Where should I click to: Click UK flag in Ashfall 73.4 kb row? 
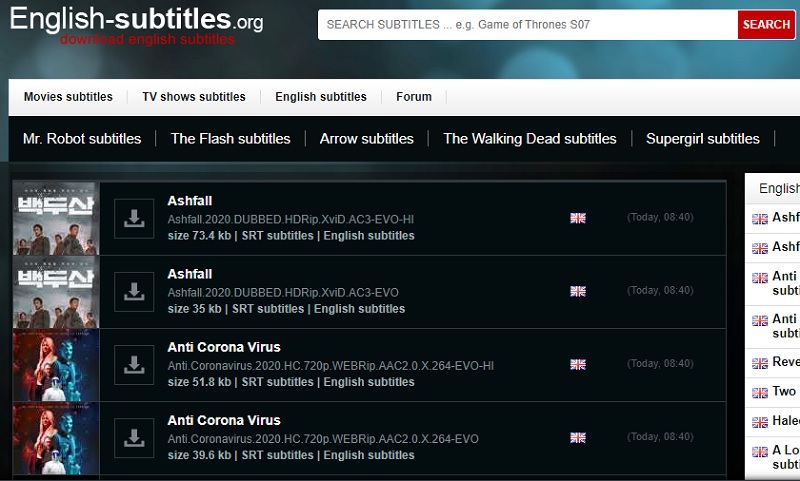[x=578, y=218]
